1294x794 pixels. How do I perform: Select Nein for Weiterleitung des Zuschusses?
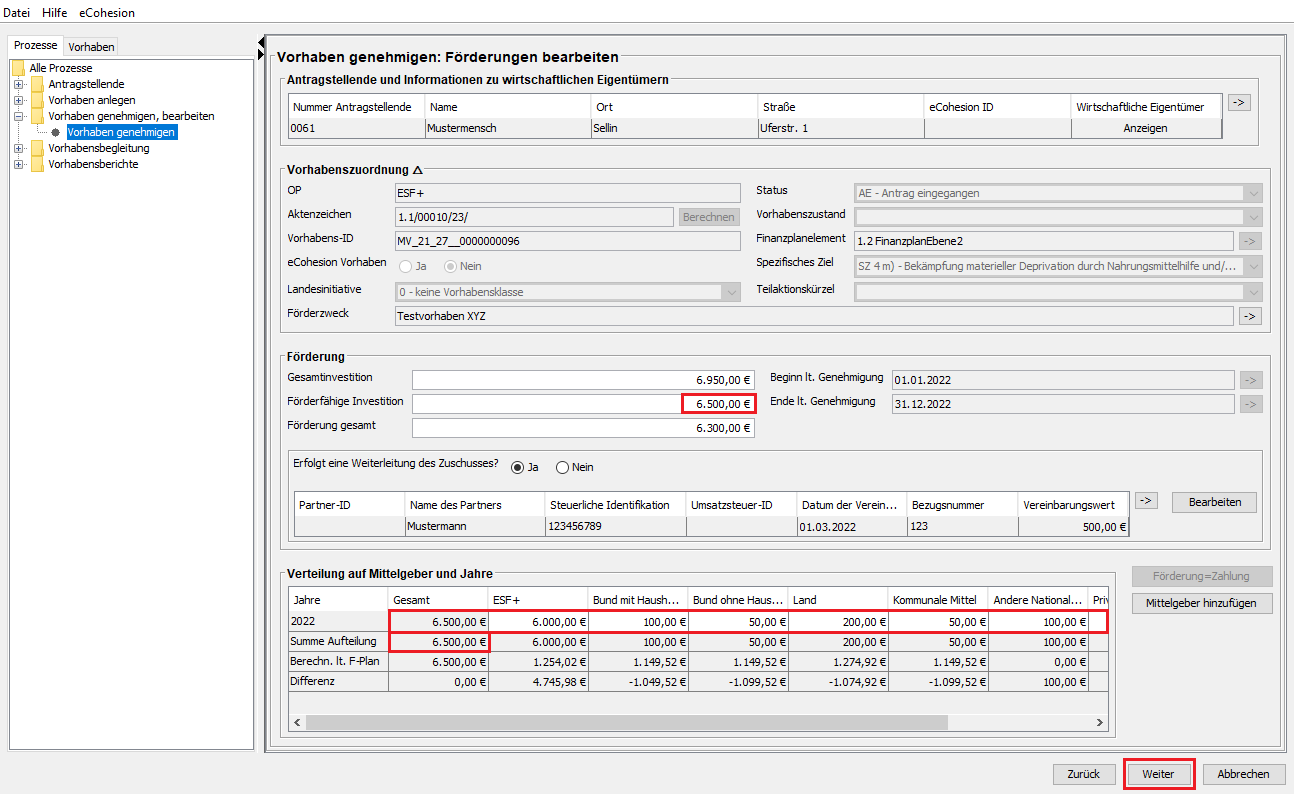[562, 467]
